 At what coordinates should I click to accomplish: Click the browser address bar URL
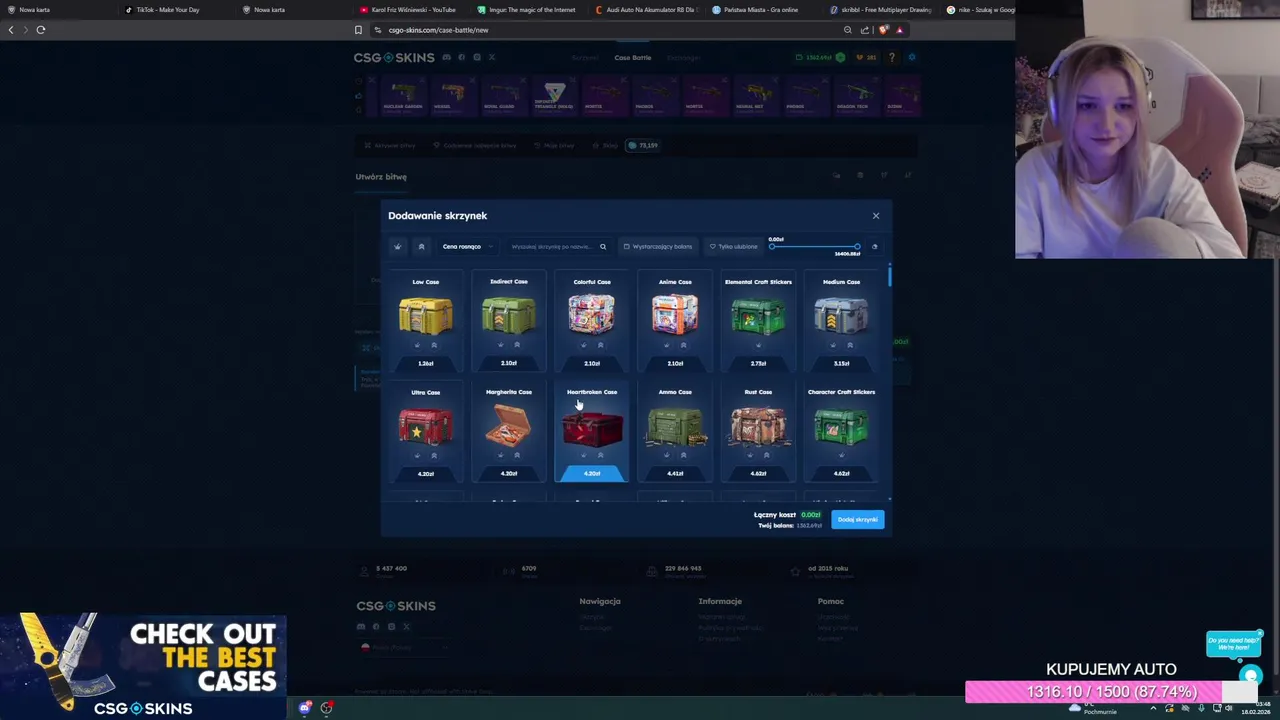[x=438, y=30]
